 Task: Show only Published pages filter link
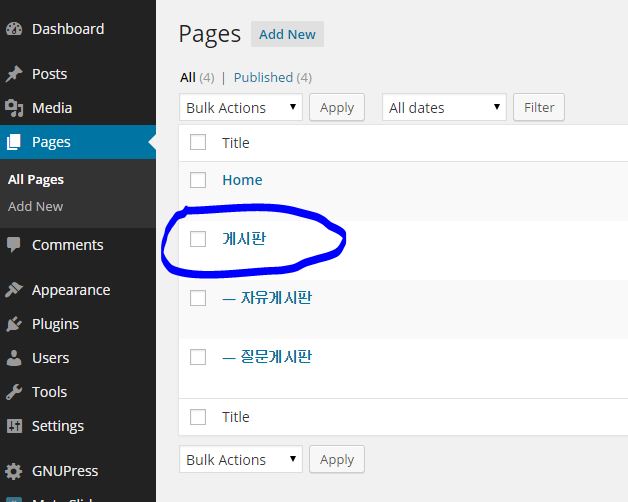263,77
